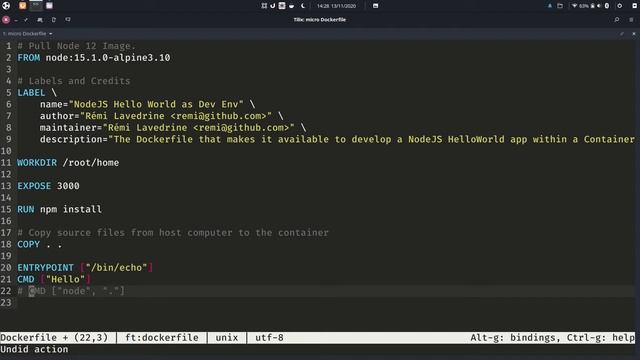The height and width of the screenshot is (360, 640).
Task: Click the refresh-style icon in top panel
Action: click(x=273, y=6)
